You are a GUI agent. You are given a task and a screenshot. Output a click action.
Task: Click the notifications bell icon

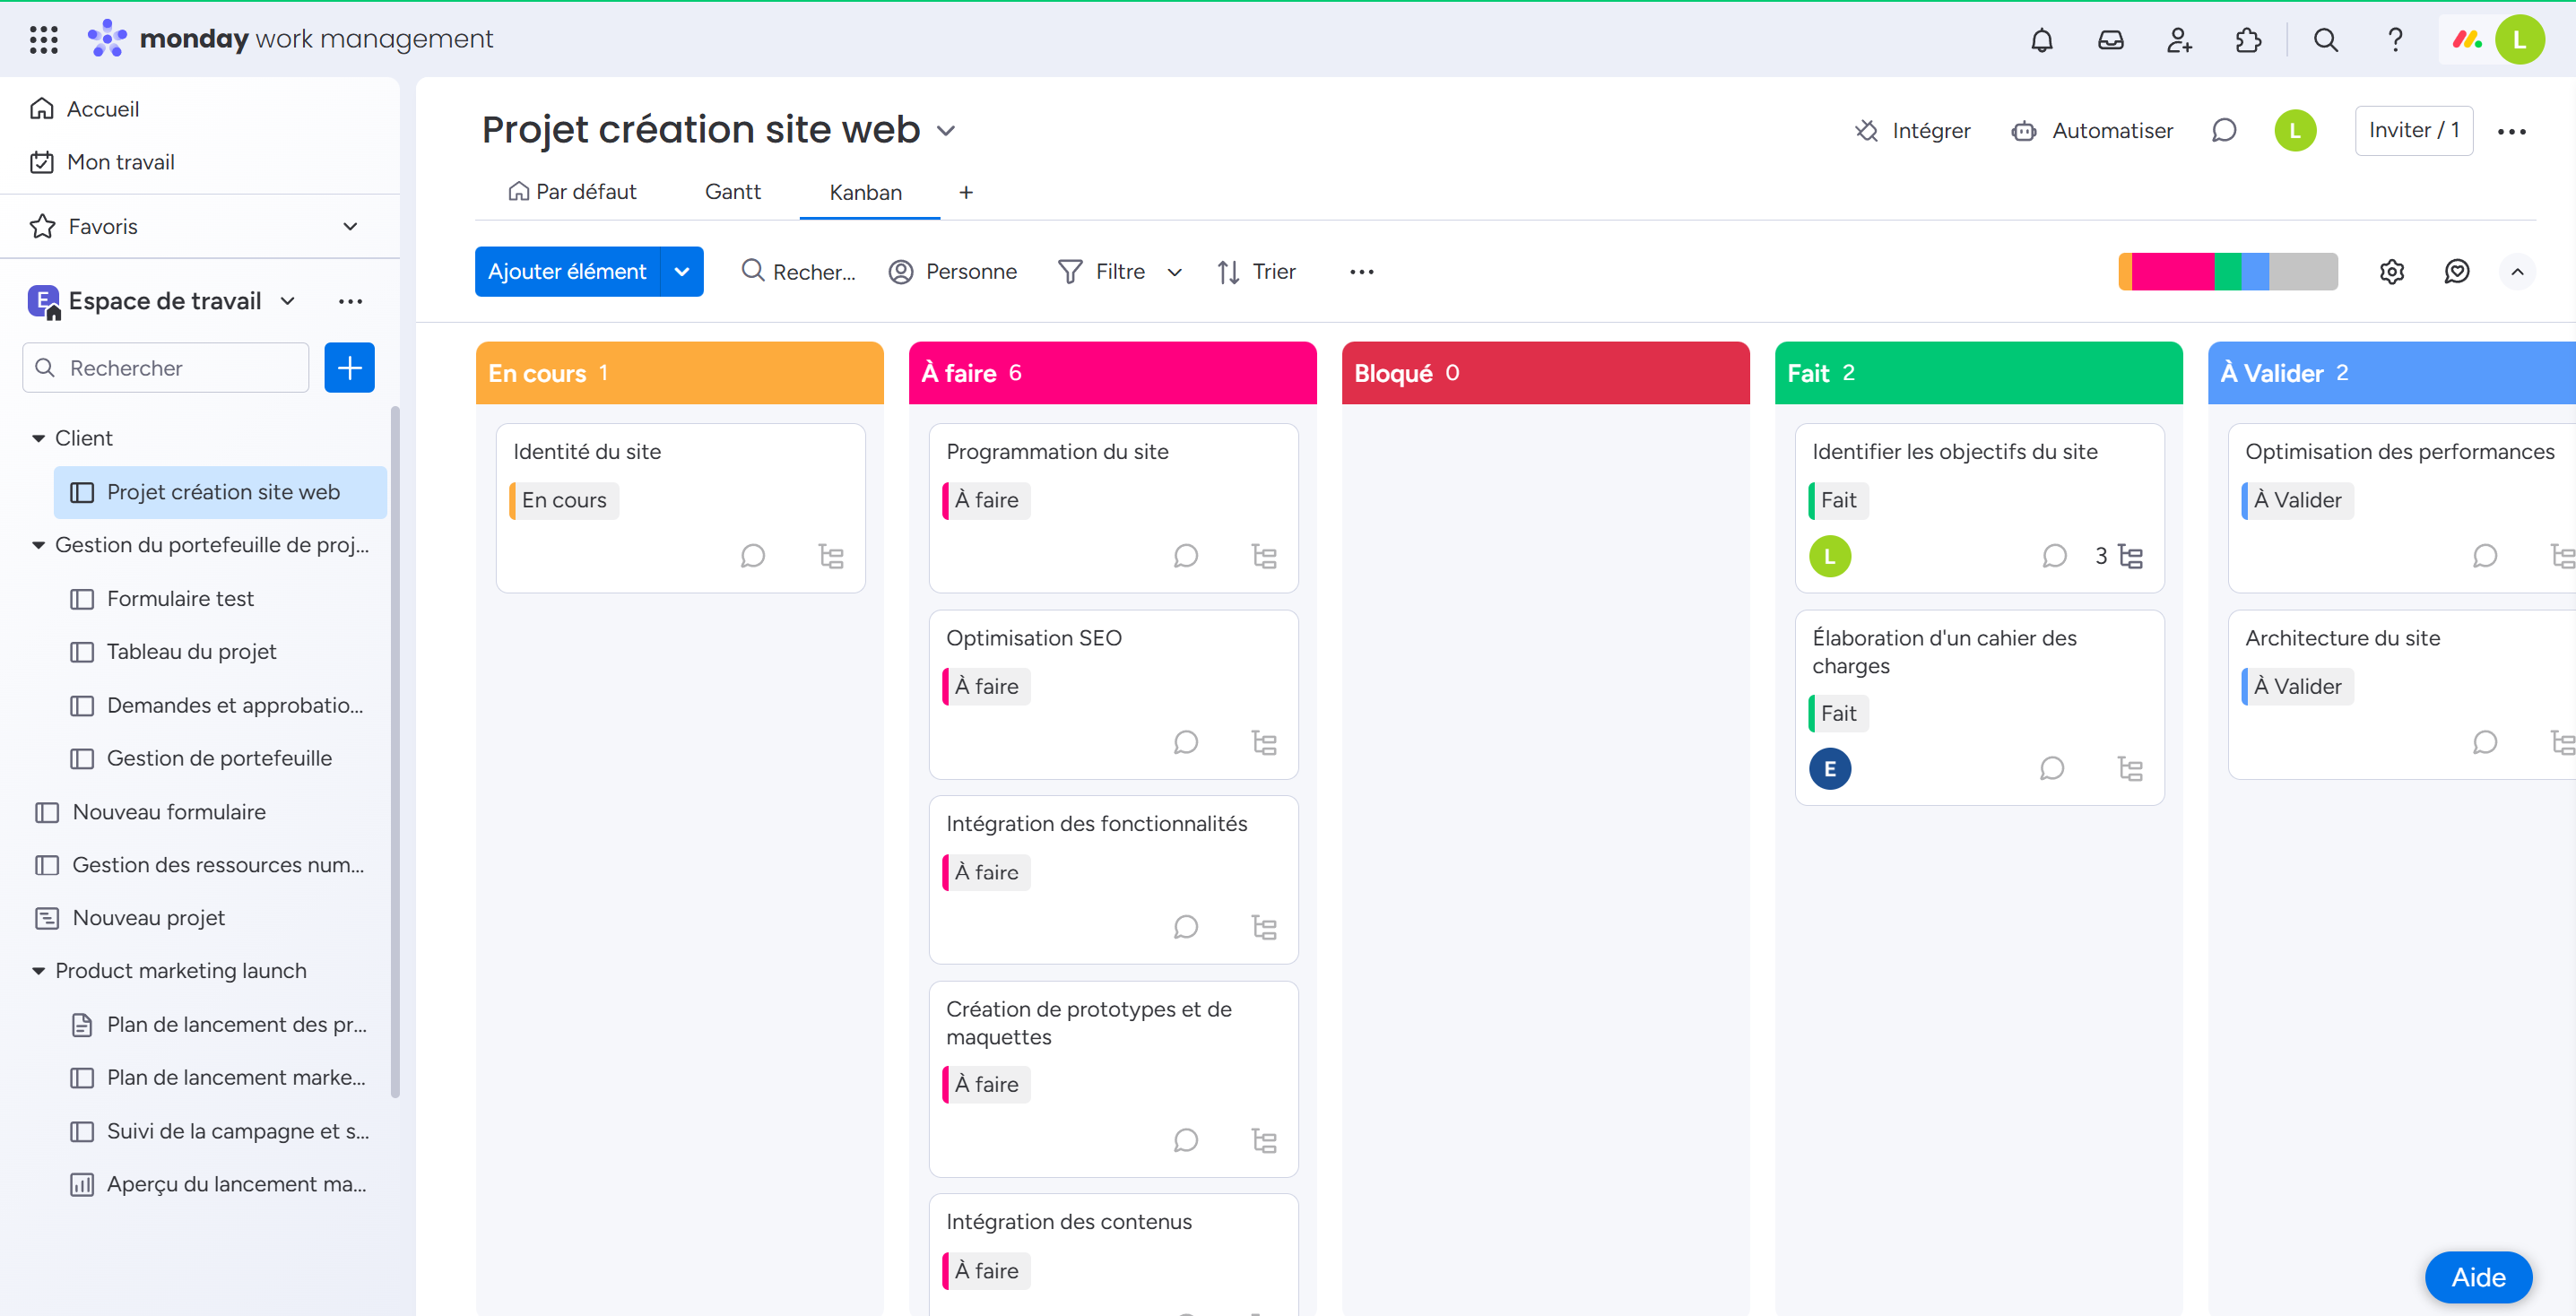tap(2043, 37)
